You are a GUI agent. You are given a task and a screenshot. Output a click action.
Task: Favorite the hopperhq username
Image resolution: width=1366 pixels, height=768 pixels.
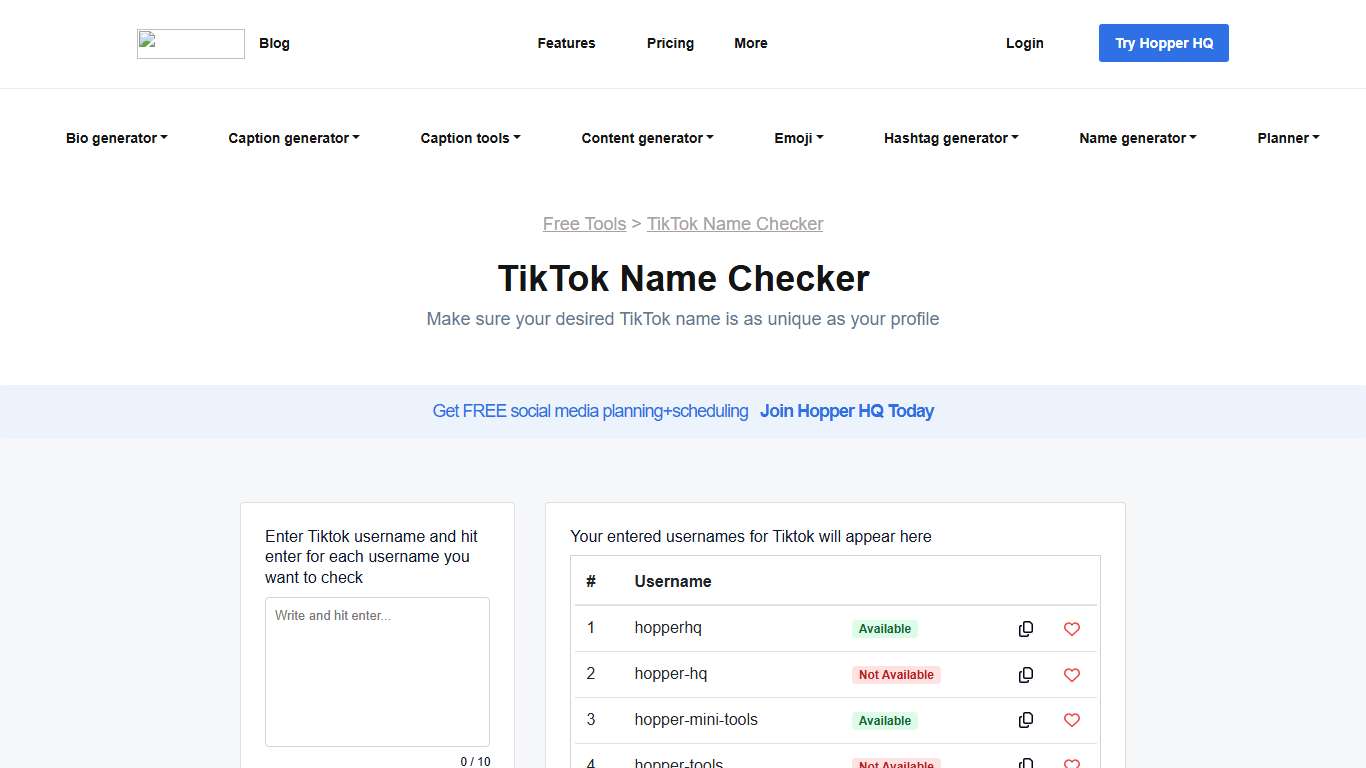click(x=1071, y=628)
